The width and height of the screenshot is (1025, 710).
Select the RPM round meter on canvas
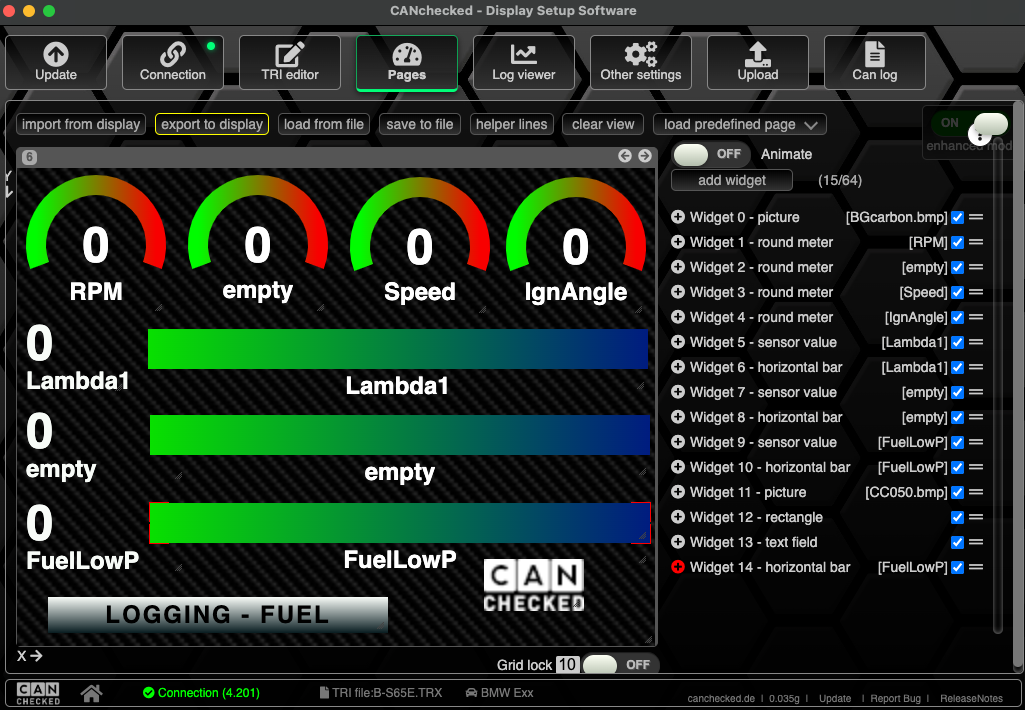(x=95, y=241)
